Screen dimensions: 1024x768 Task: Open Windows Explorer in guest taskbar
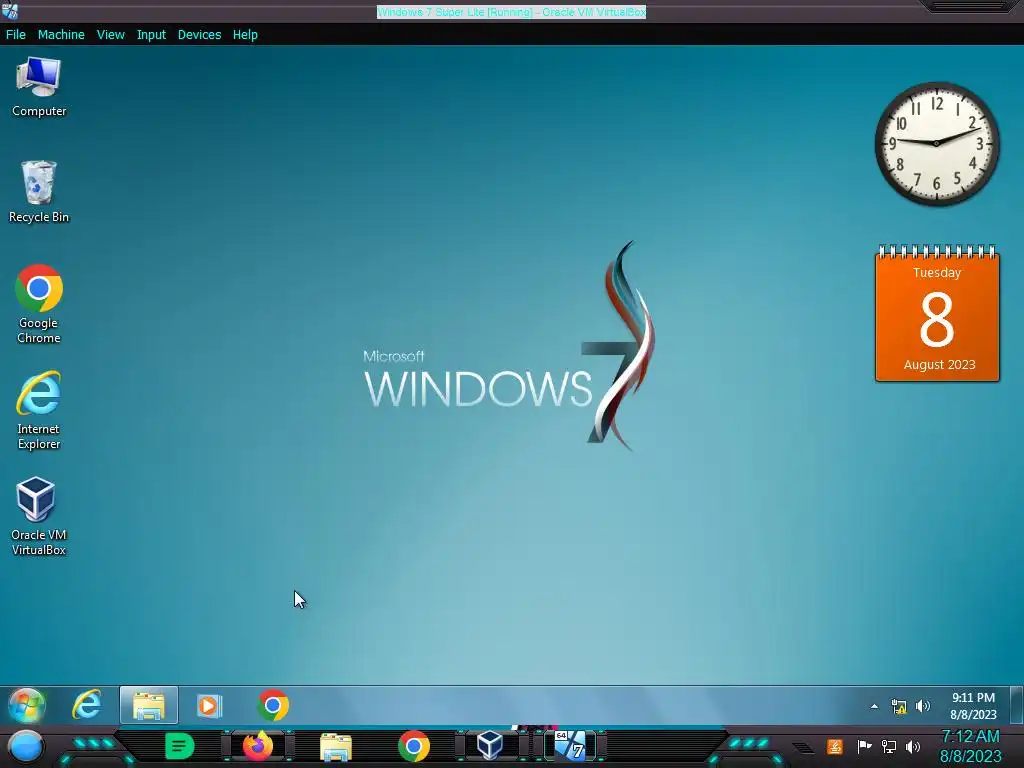pos(149,705)
